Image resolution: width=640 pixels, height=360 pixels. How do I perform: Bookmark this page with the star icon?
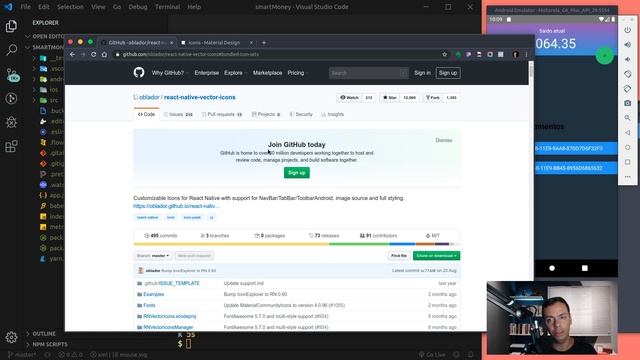pos(444,54)
